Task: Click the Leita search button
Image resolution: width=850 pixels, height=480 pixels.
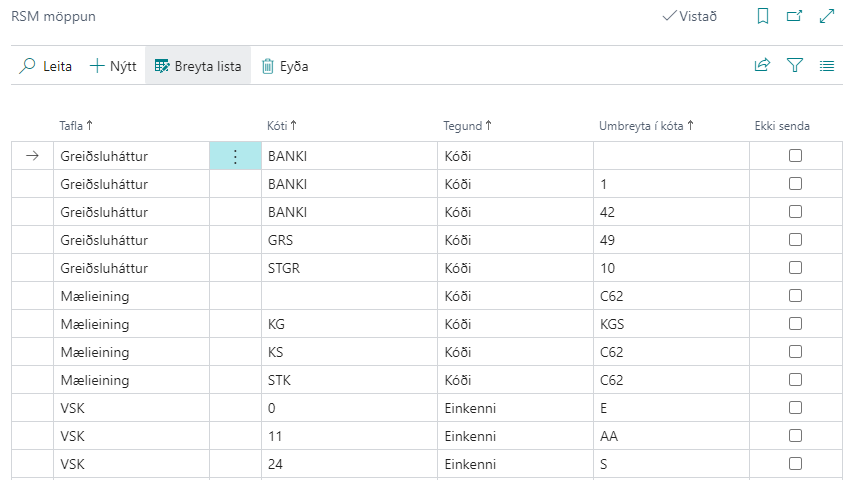Action: click(46, 66)
